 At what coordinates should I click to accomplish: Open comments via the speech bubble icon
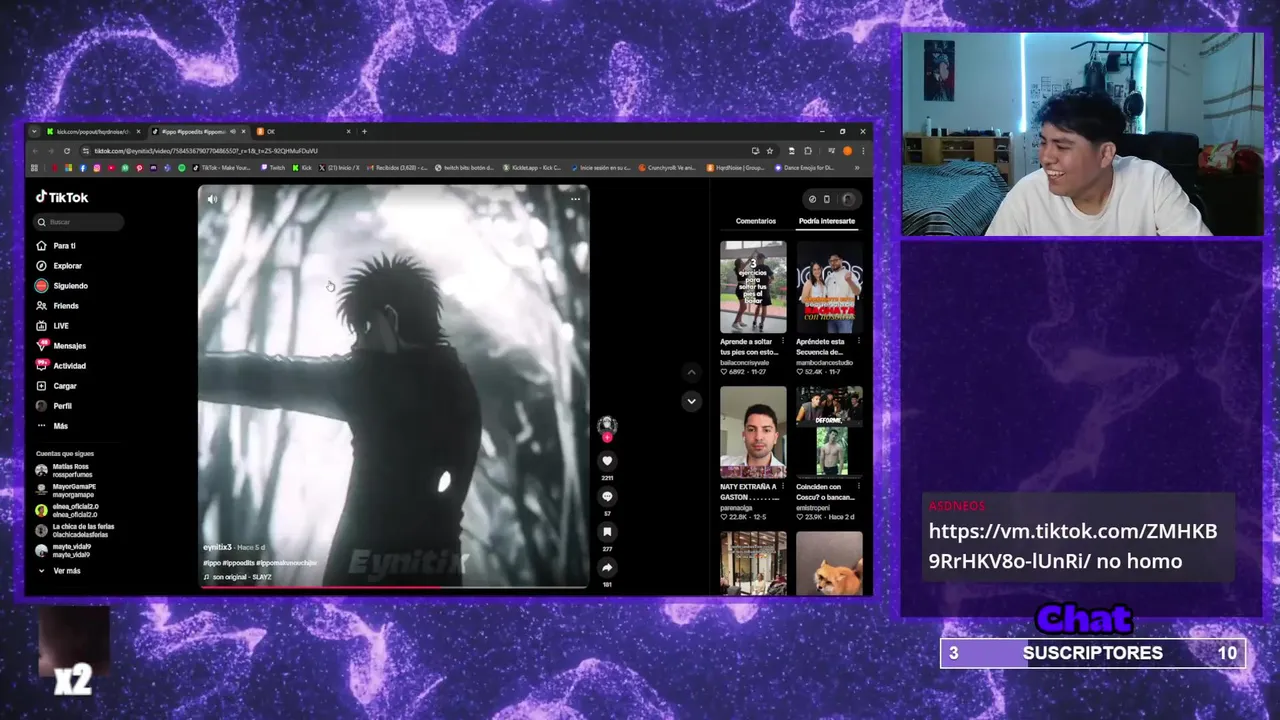pyautogui.click(x=607, y=497)
